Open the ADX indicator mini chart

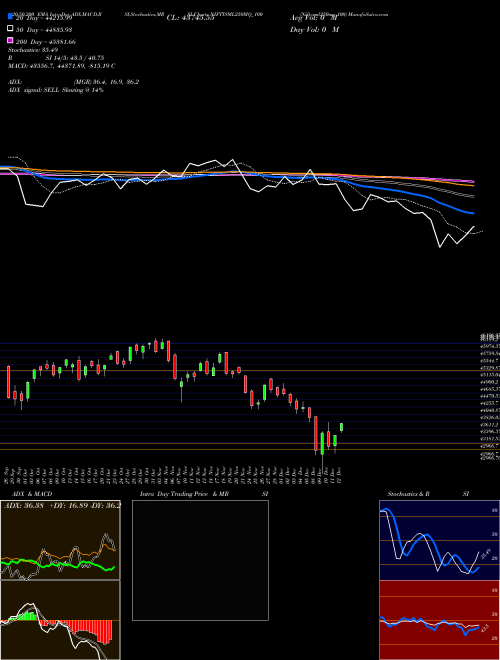(60, 540)
